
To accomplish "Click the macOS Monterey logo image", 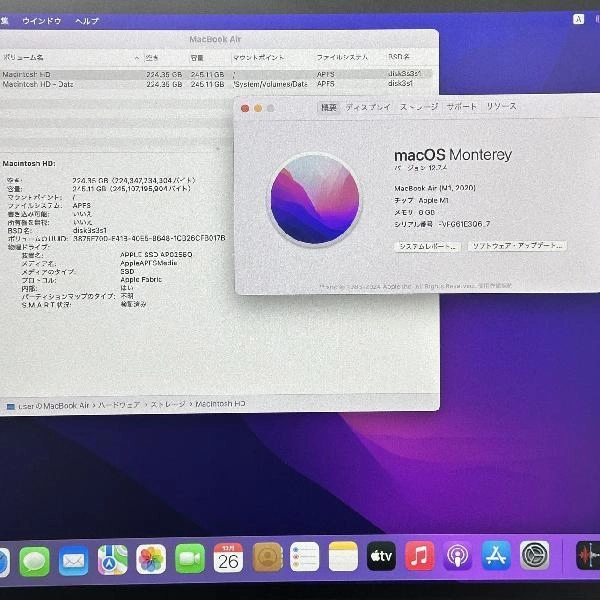I will [315, 199].
